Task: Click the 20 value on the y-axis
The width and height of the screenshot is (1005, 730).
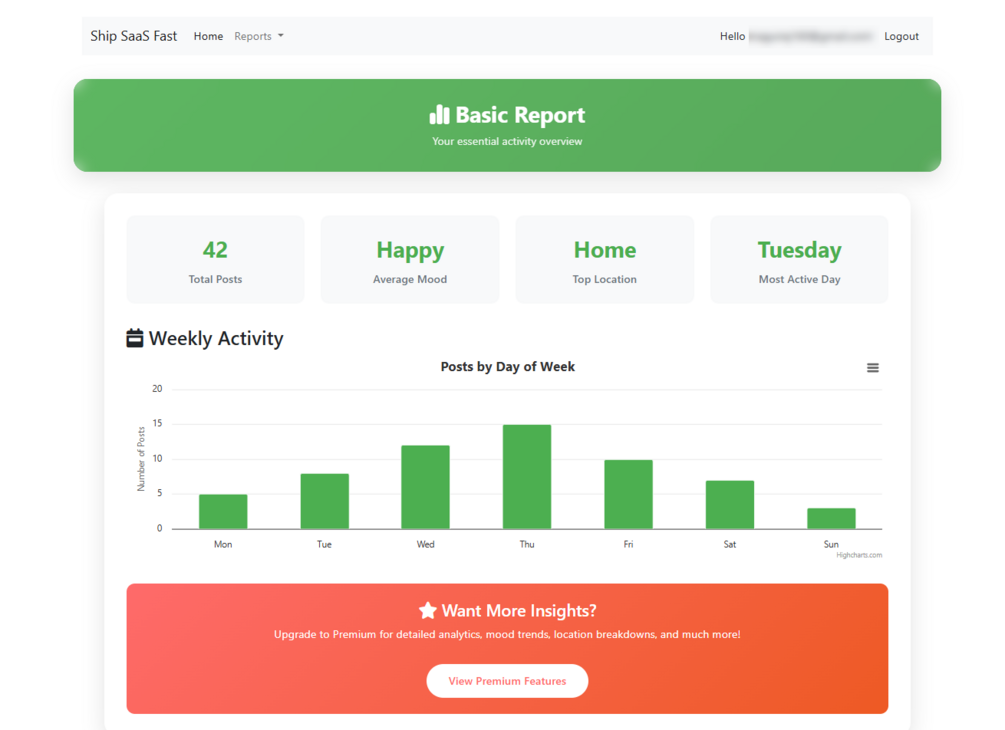Action: tap(157, 389)
